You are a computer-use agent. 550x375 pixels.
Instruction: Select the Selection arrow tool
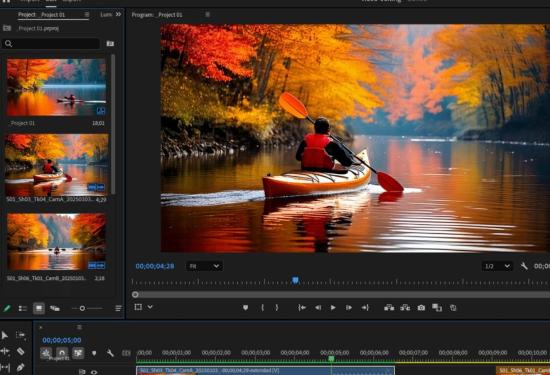click(x=5, y=335)
